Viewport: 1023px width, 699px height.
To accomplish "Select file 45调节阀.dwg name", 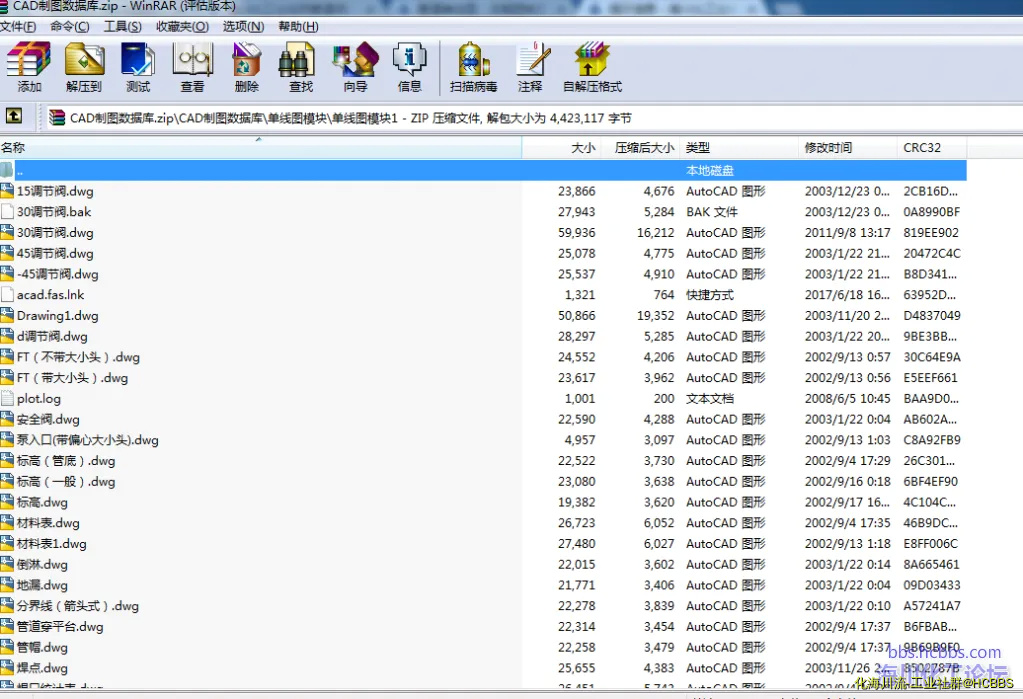I will tap(55, 253).
